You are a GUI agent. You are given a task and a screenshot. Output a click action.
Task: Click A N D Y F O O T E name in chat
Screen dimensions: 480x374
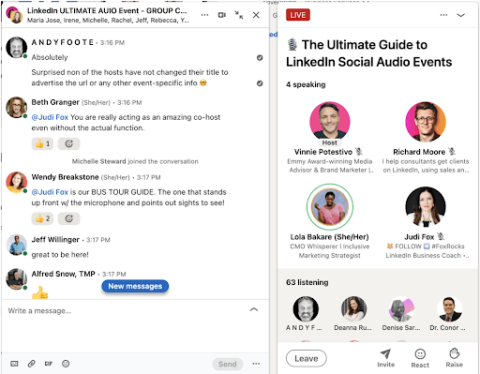click(x=62, y=42)
